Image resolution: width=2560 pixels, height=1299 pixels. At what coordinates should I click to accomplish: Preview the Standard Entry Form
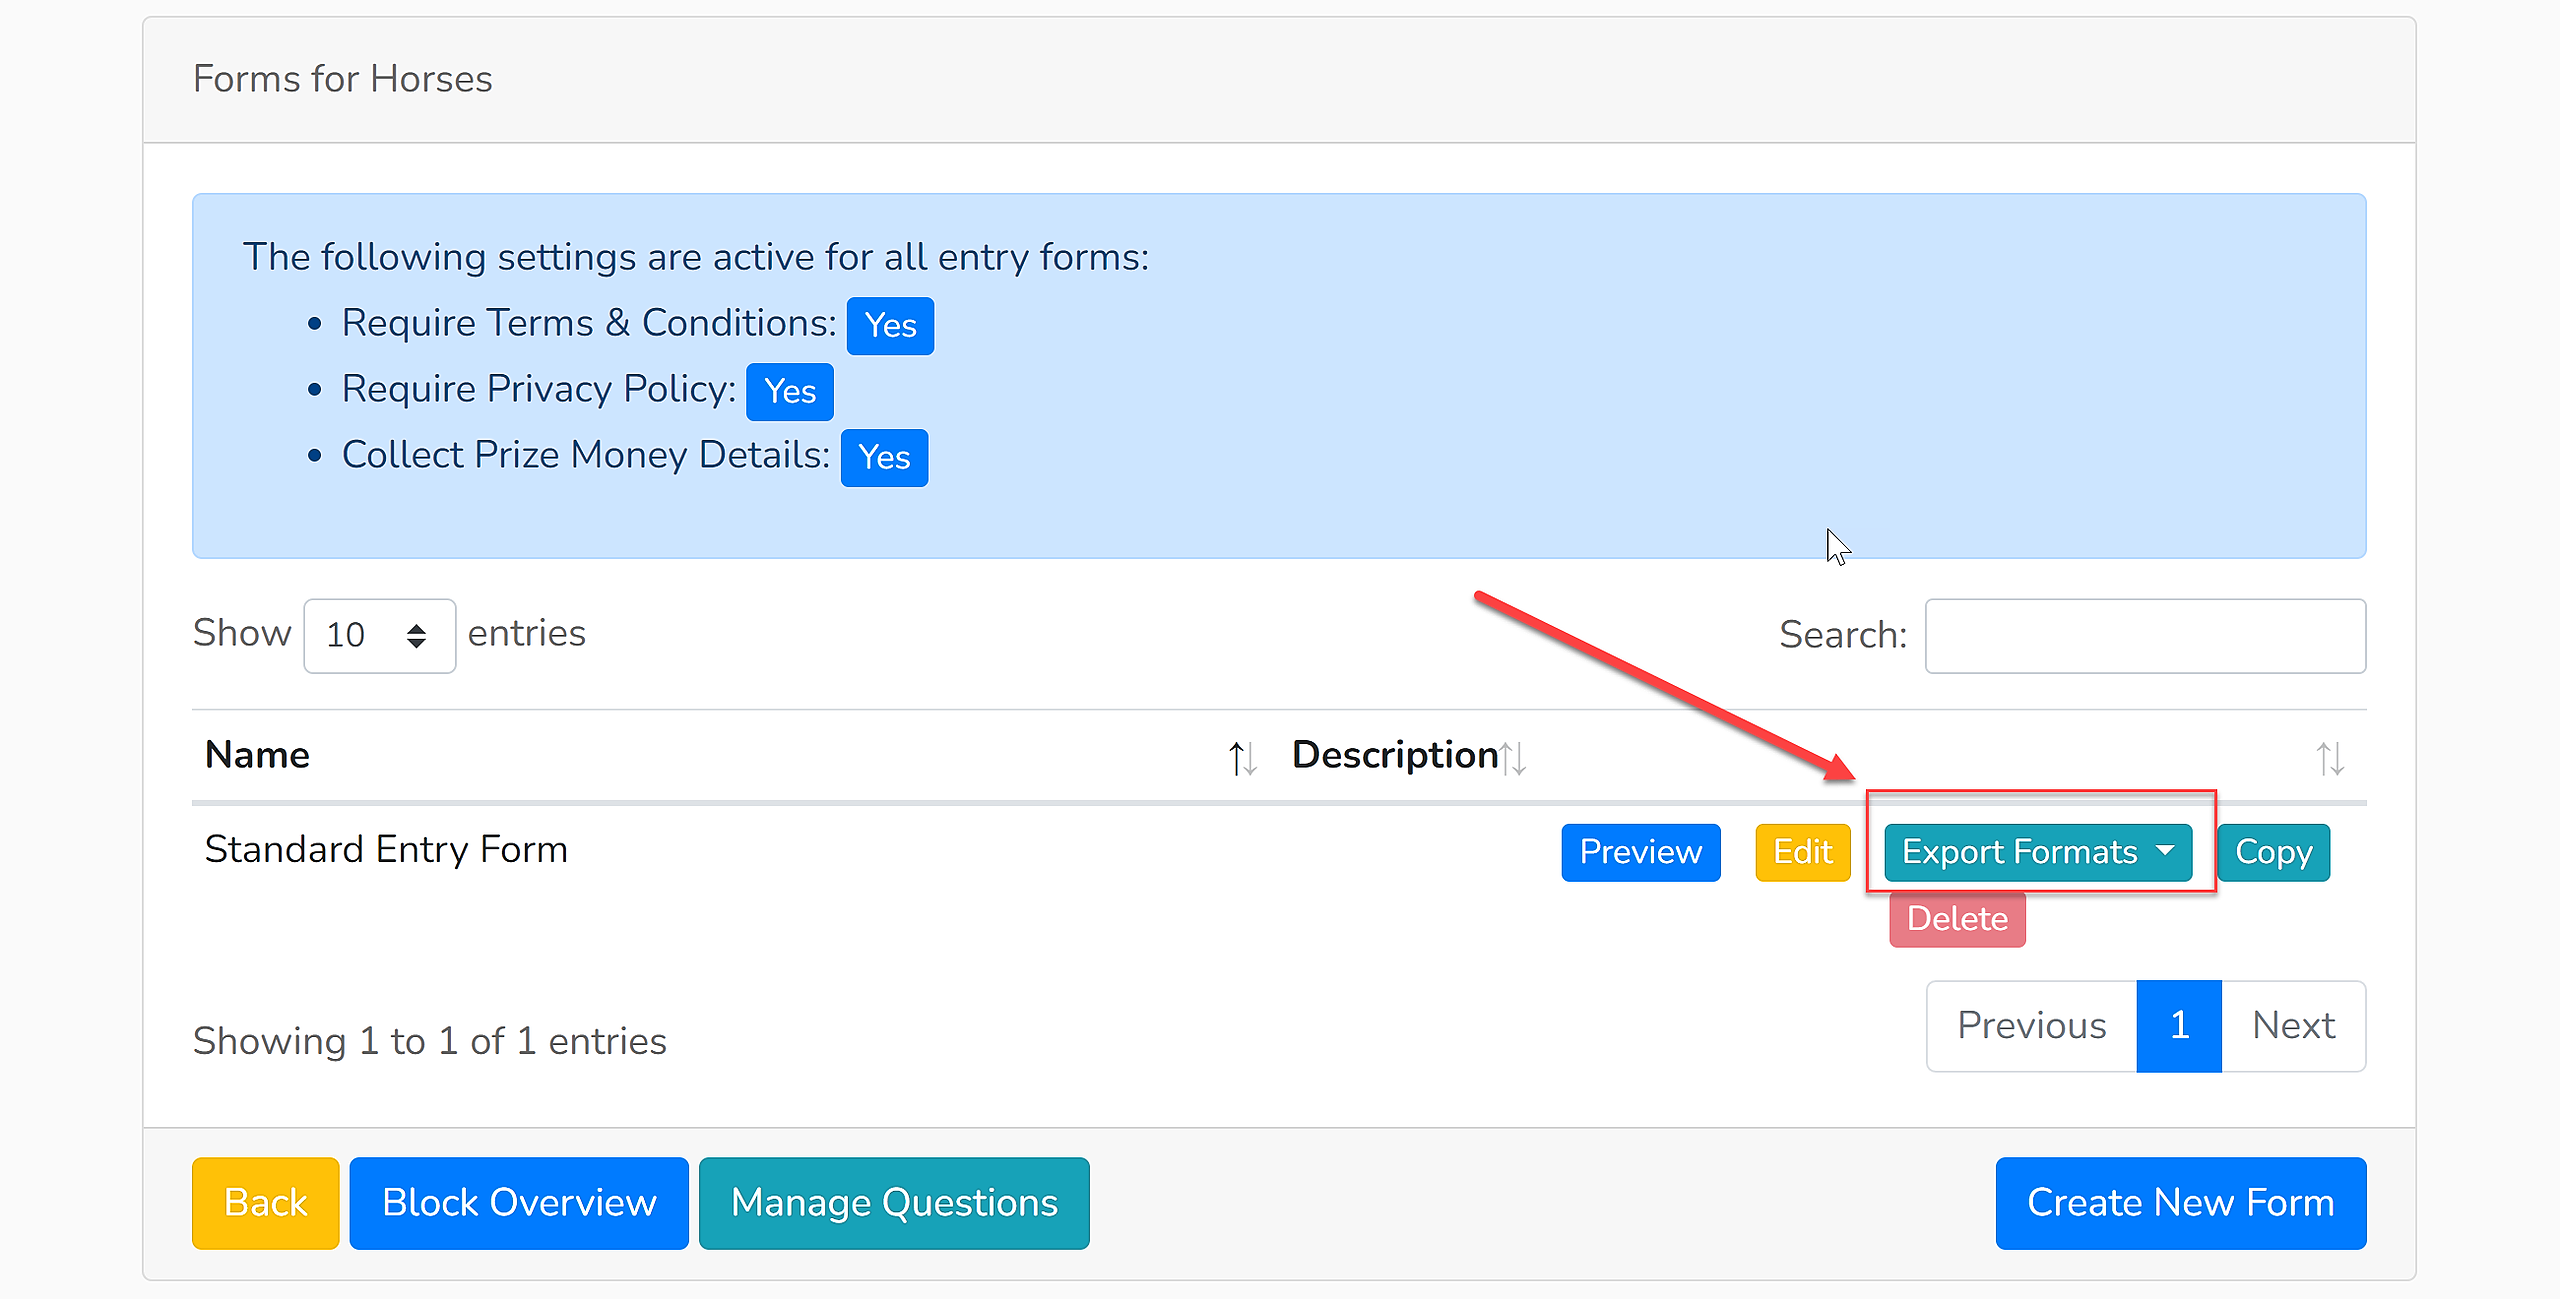point(1641,852)
